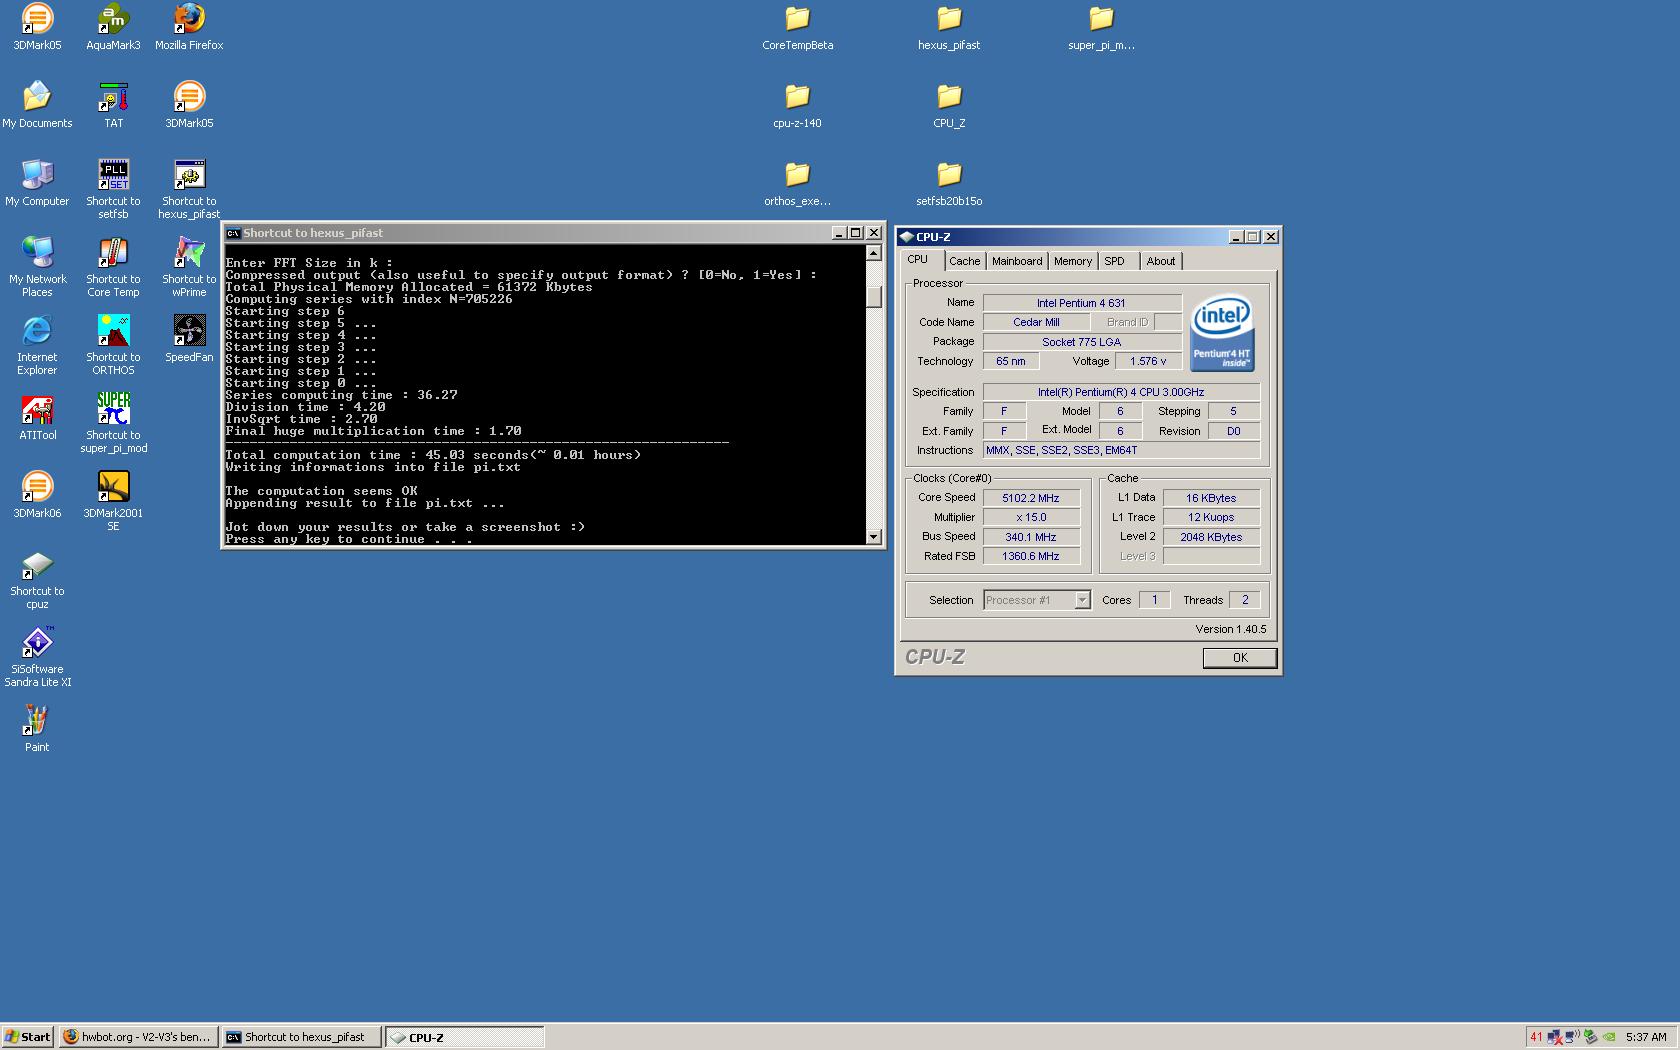1680x1050 pixels.
Task: Select the Shortcut to super_pi_mod icon
Action: coord(113,423)
